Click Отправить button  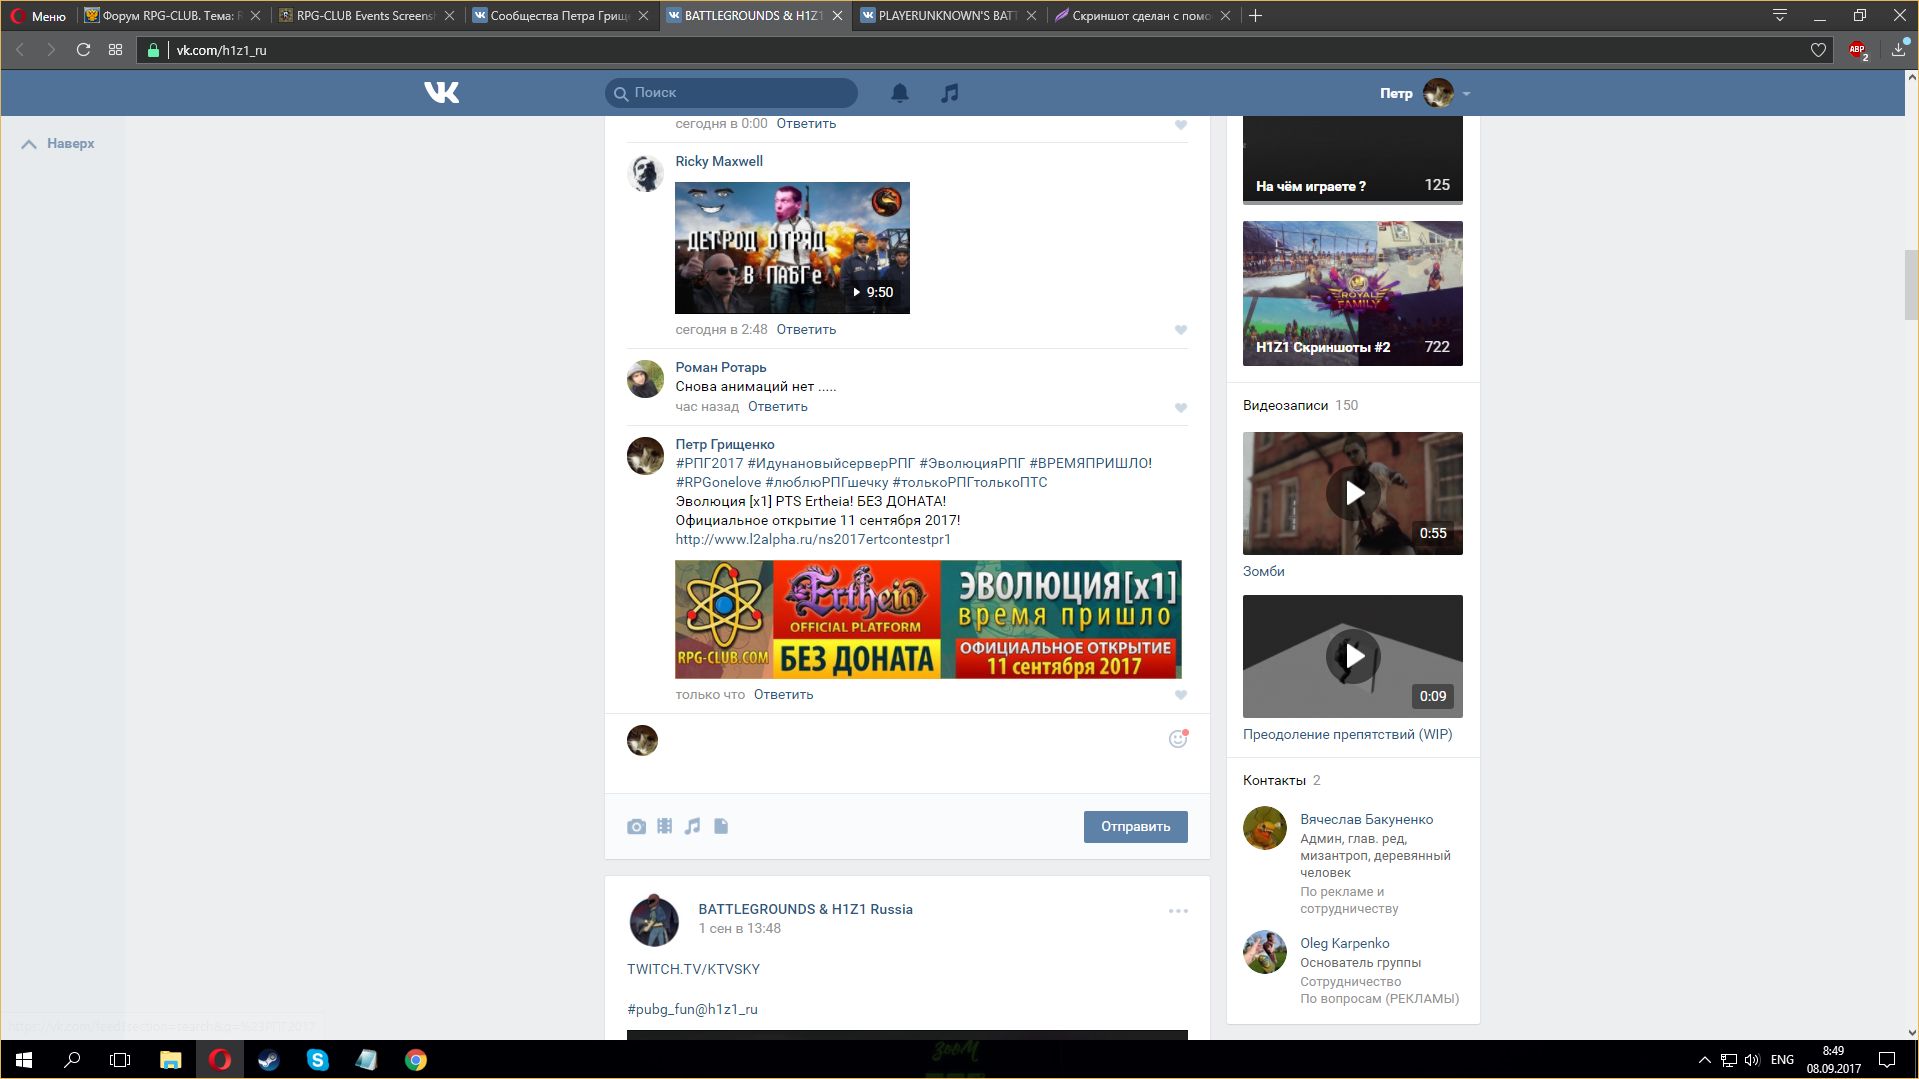(x=1135, y=827)
